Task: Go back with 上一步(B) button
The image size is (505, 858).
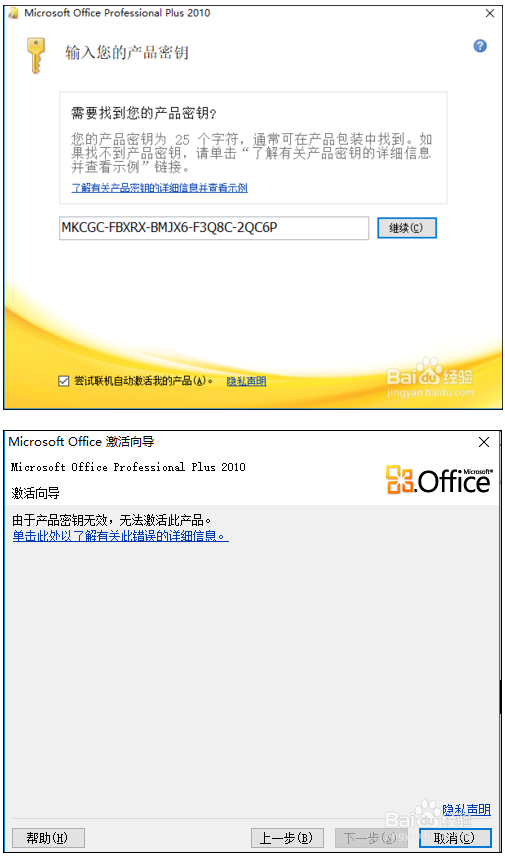Action: [x=287, y=837]
